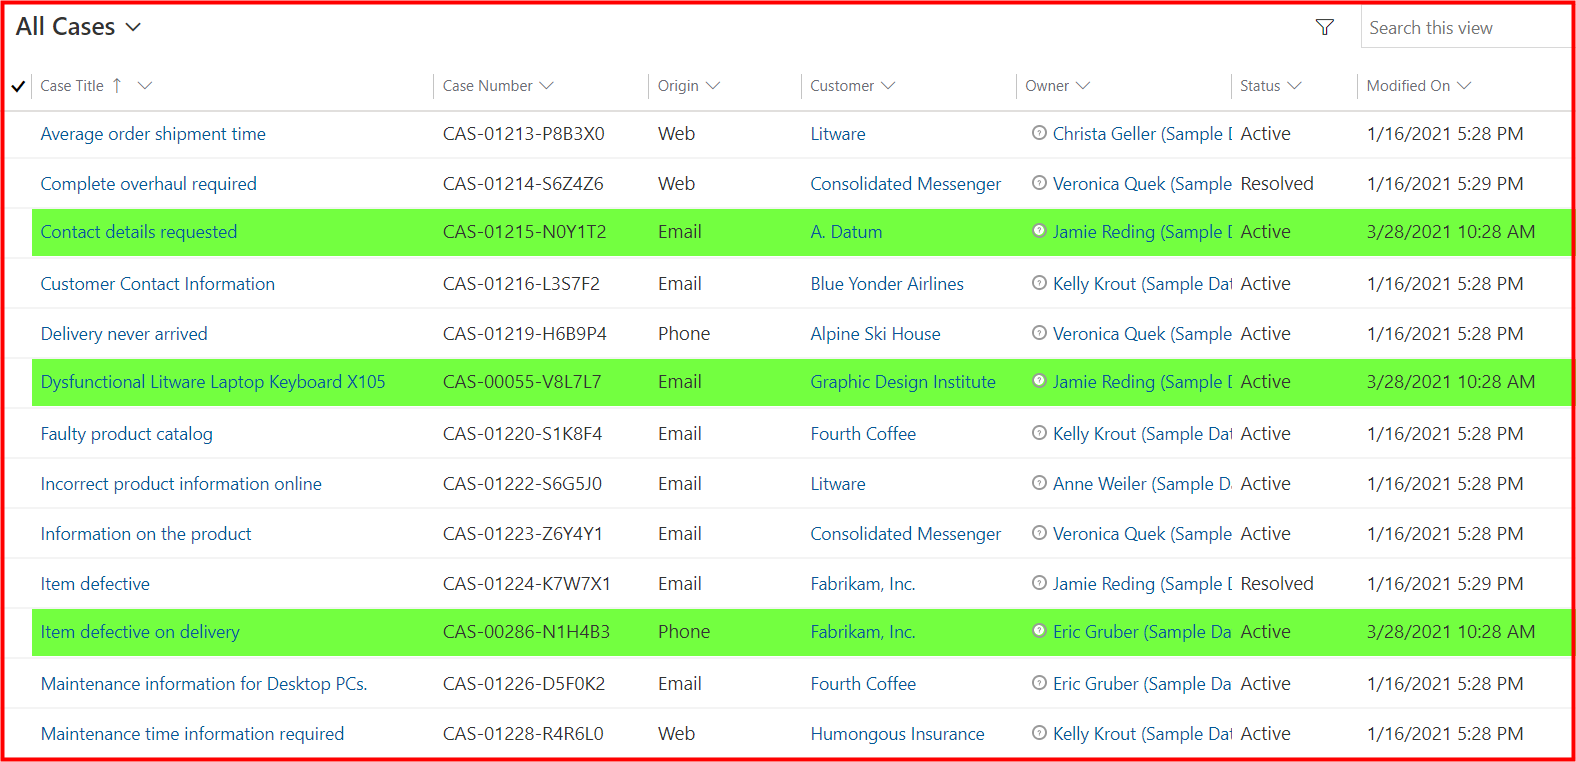Open customer A. Datum
The width and height of the screenshot is (1576, 762).
pos(846,232)
